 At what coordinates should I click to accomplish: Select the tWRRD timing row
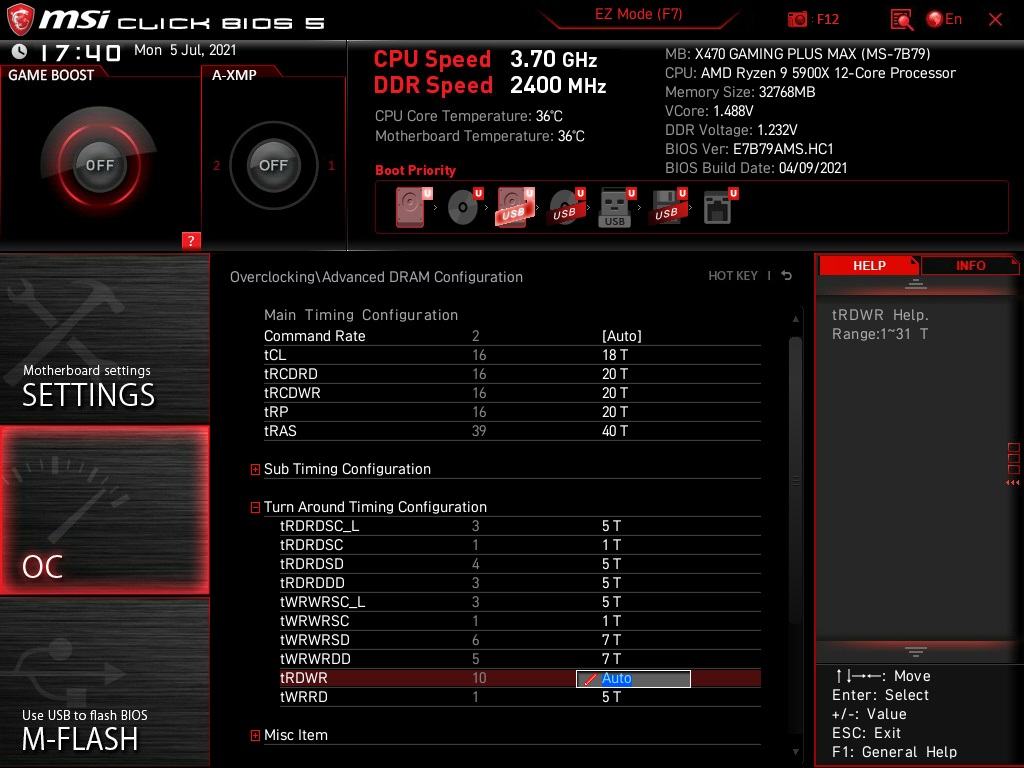[520, 697]
